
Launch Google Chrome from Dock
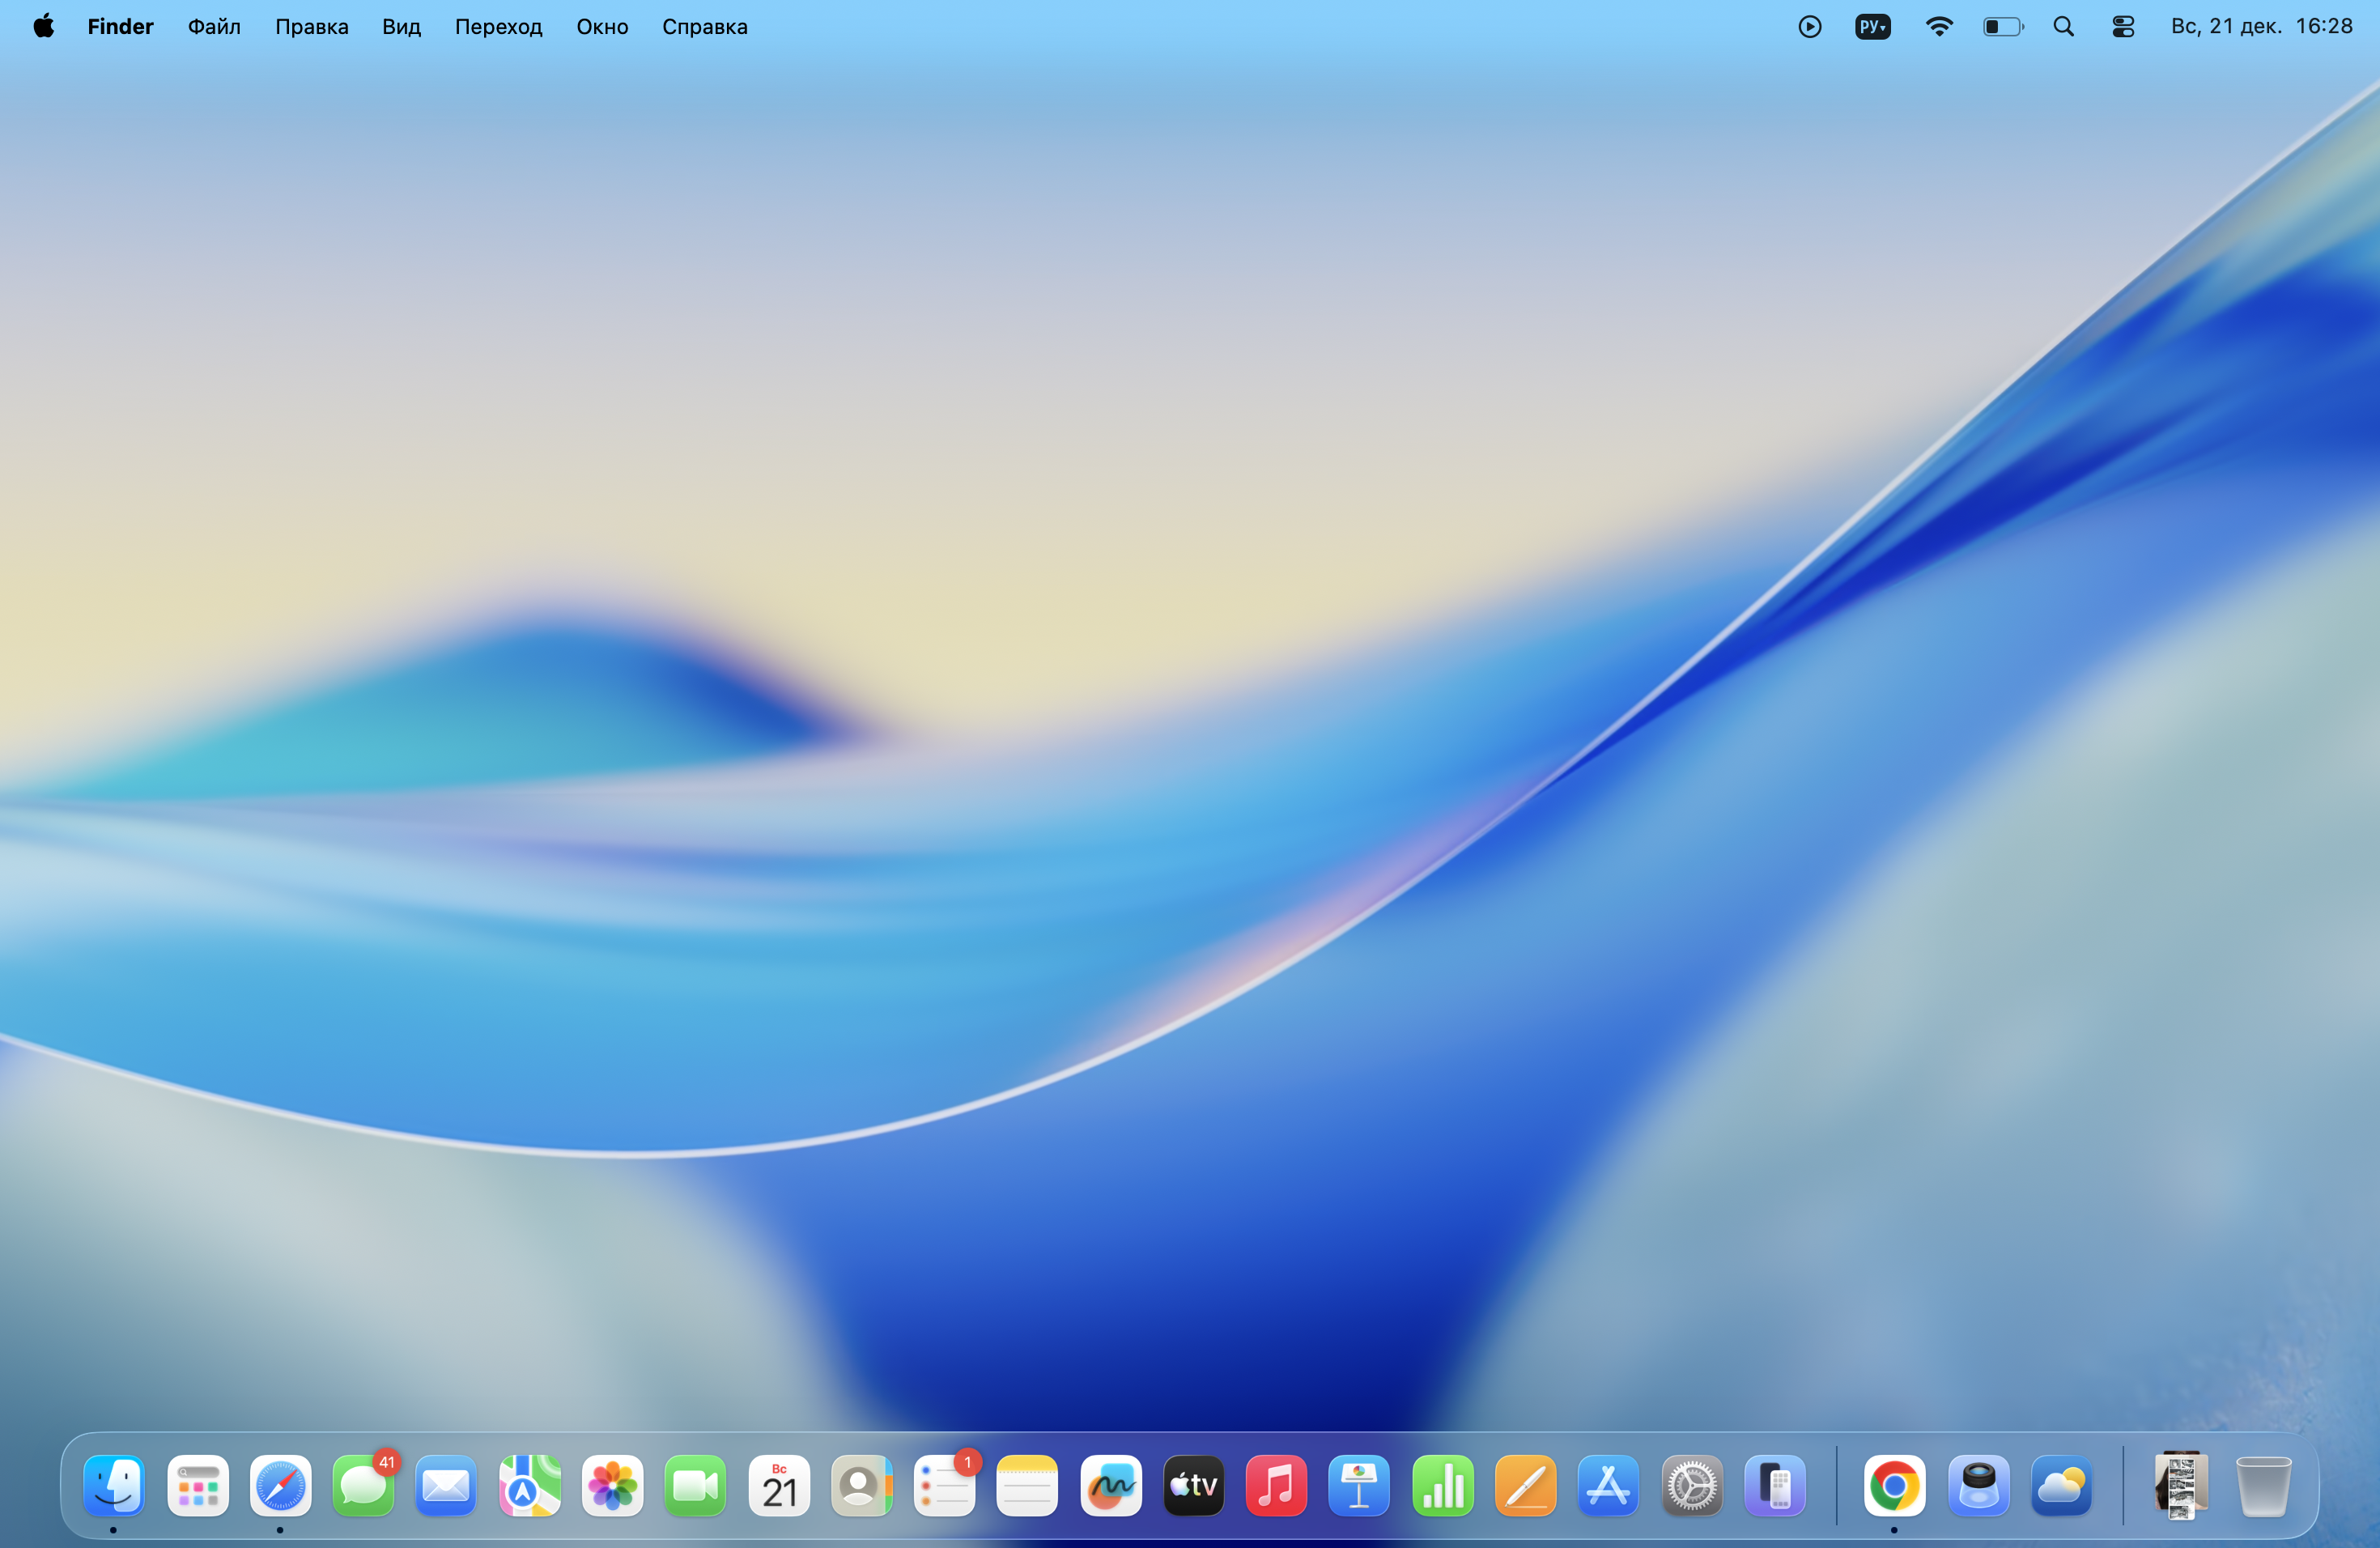(x=1894, y=1485)
